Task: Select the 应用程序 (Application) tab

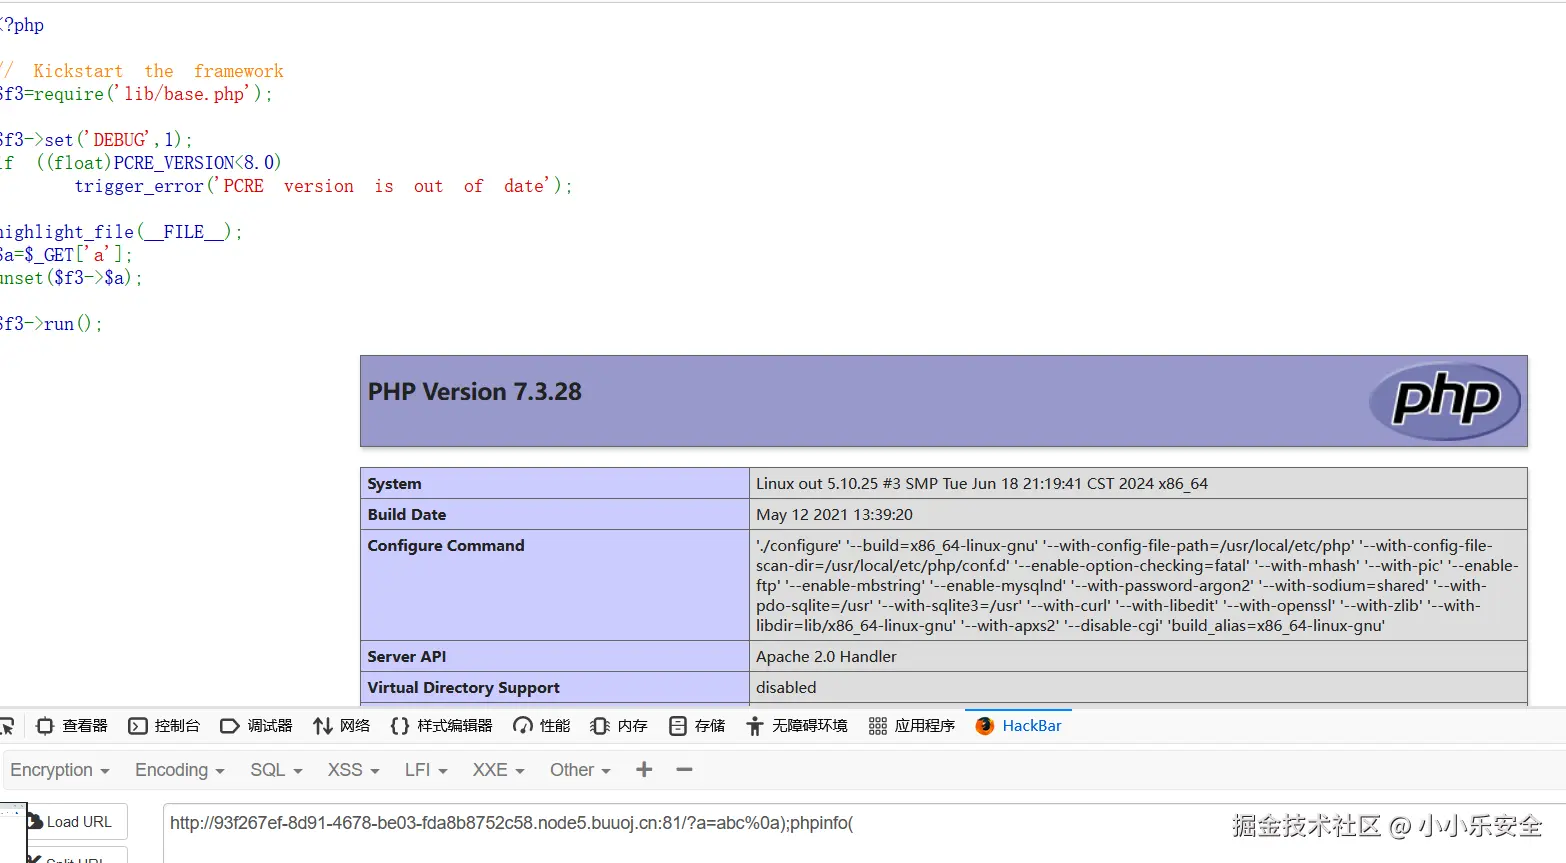Action: click(x=912, y=726)
